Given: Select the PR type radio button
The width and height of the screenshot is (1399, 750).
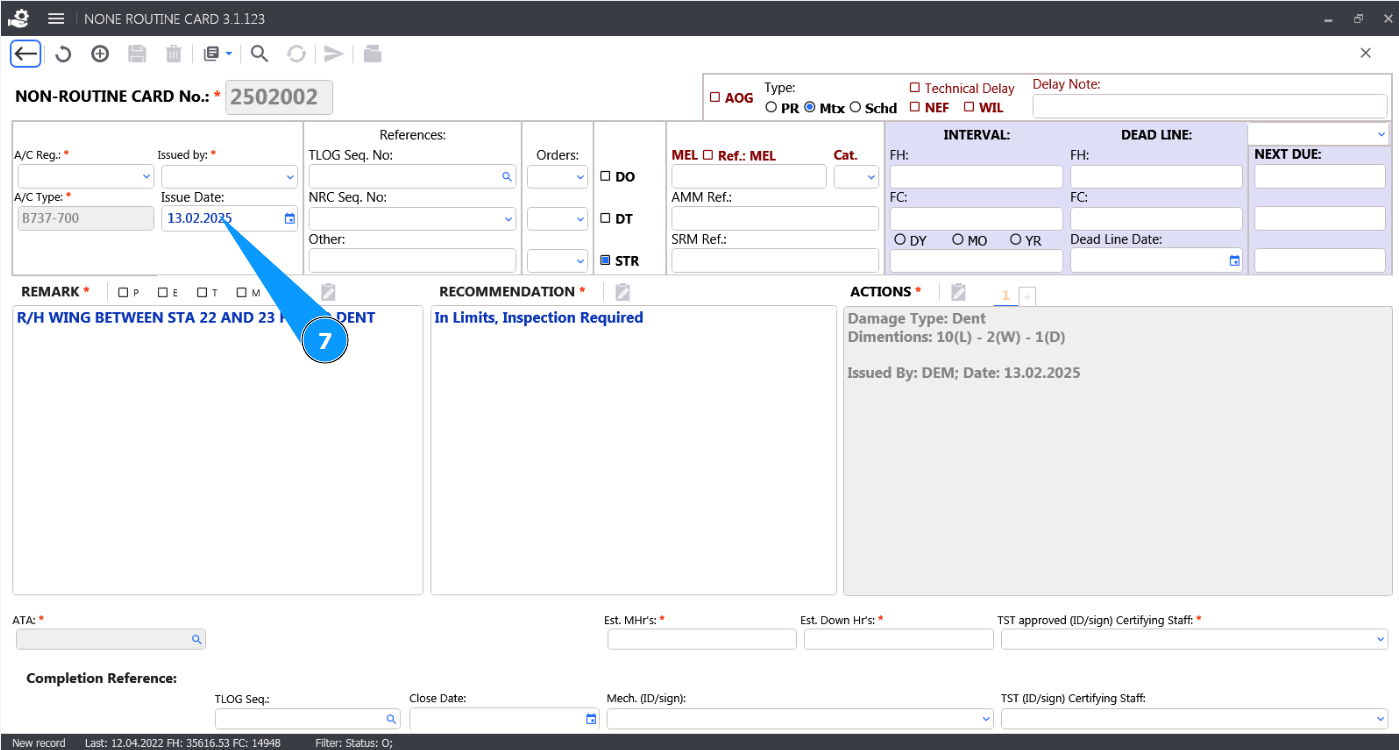Looking at the screenshot, I should 771,108.
